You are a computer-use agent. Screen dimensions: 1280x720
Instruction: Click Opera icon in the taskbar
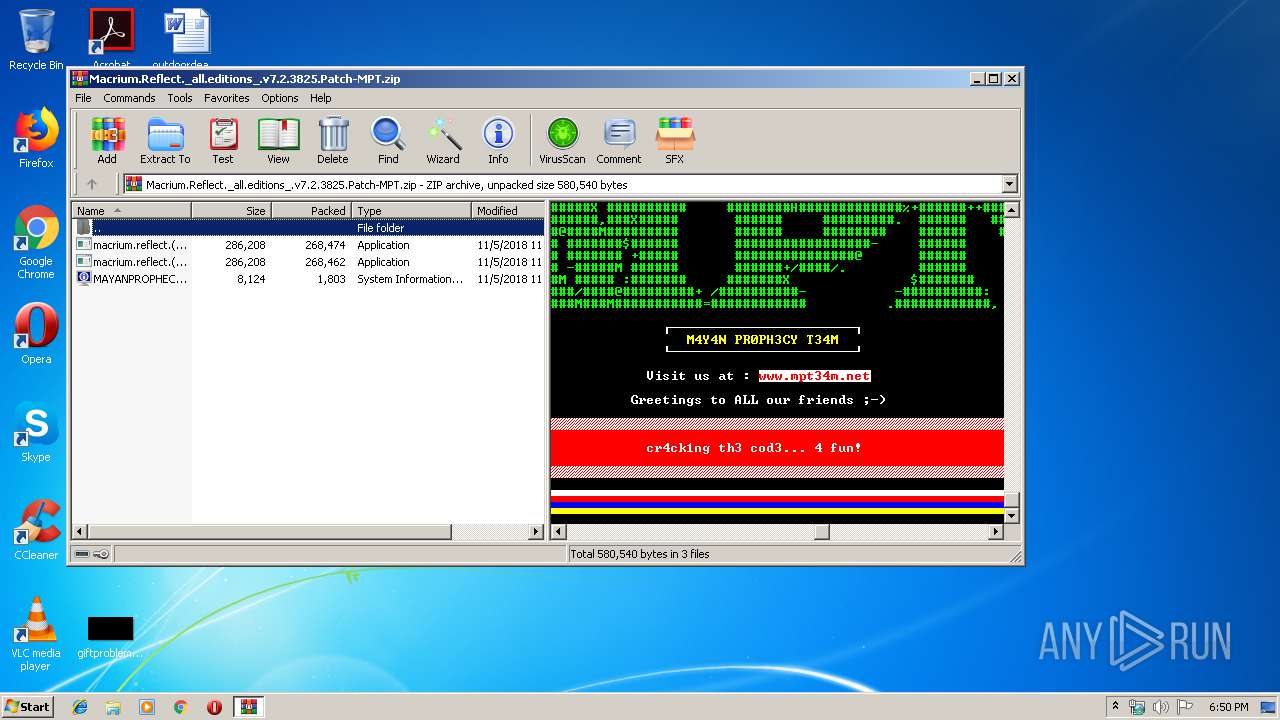(214, 707)
